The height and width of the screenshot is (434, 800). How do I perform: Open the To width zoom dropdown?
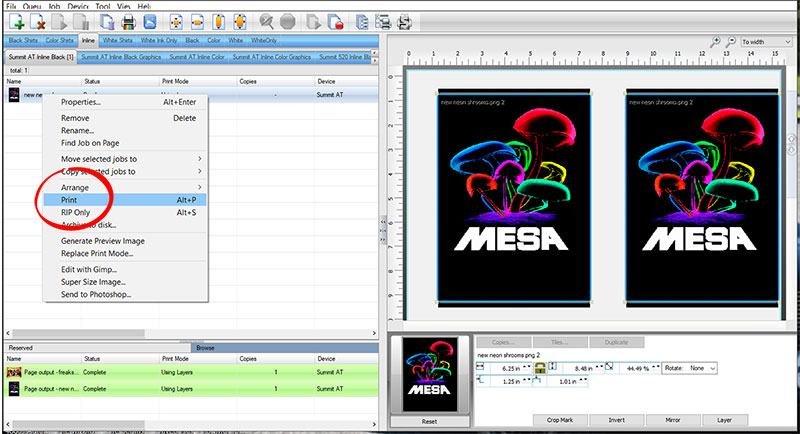click(766, 42)
